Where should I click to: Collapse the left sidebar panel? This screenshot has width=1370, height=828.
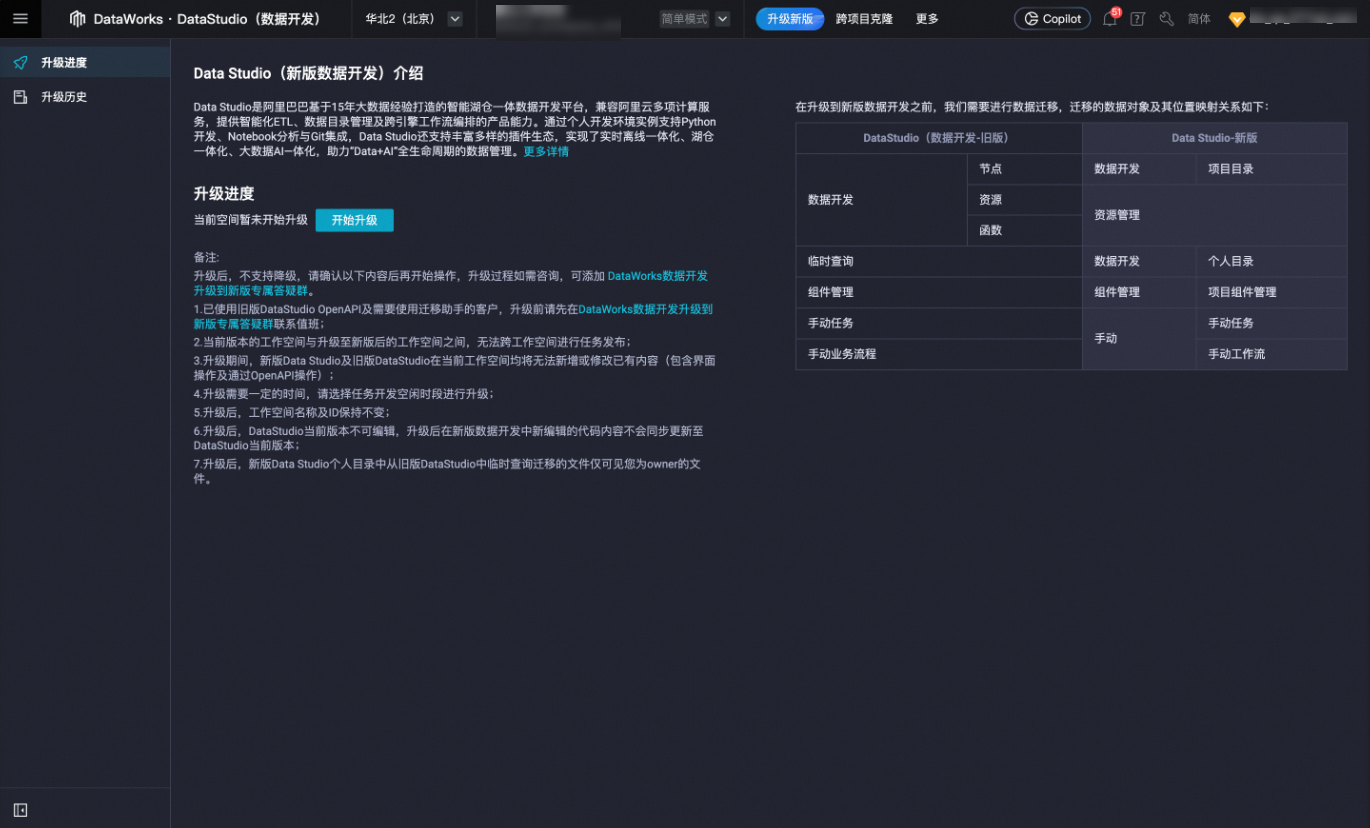(20, 809)
